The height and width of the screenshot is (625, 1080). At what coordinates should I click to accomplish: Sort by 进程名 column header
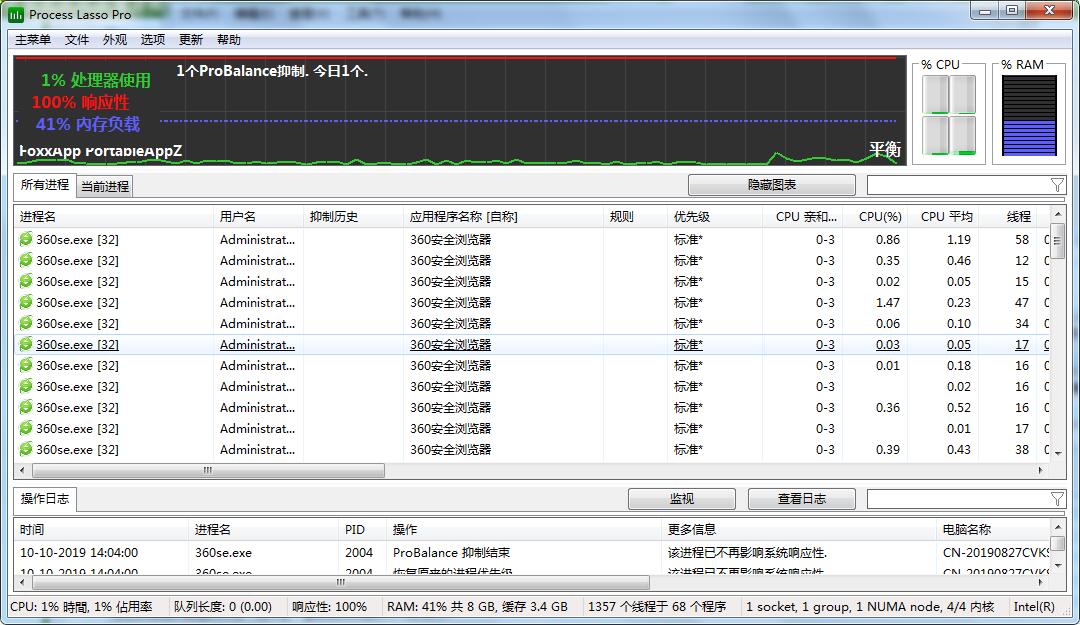tap(114, 216)
